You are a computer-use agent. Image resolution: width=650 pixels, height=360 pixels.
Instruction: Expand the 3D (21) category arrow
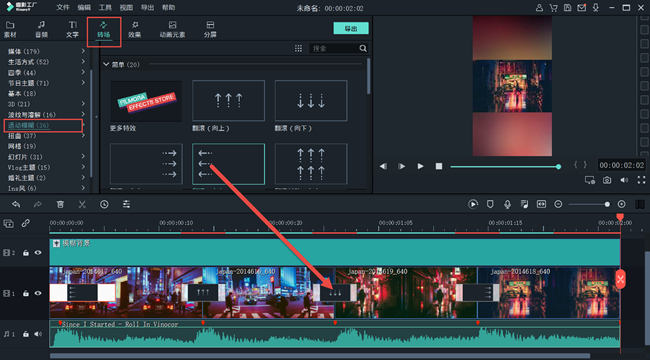coord(83,104)
